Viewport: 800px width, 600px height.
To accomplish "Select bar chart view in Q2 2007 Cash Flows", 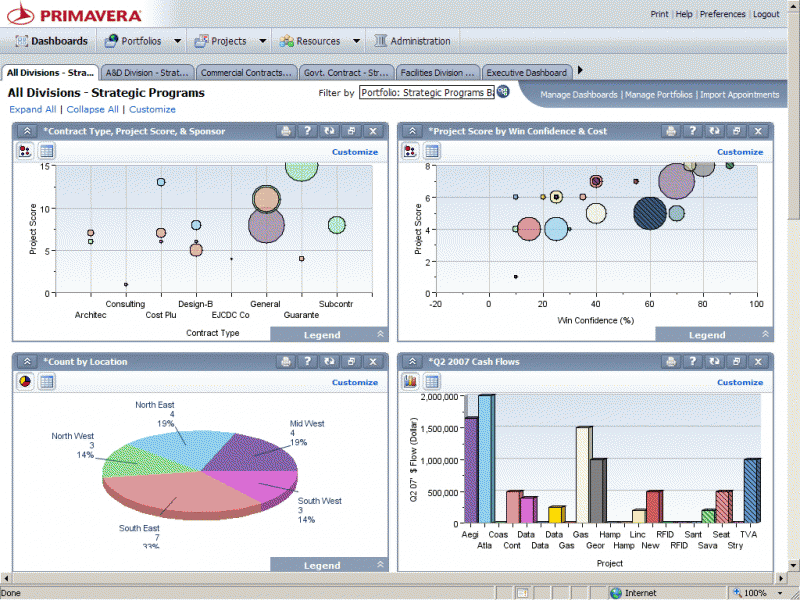I will 410,382.
